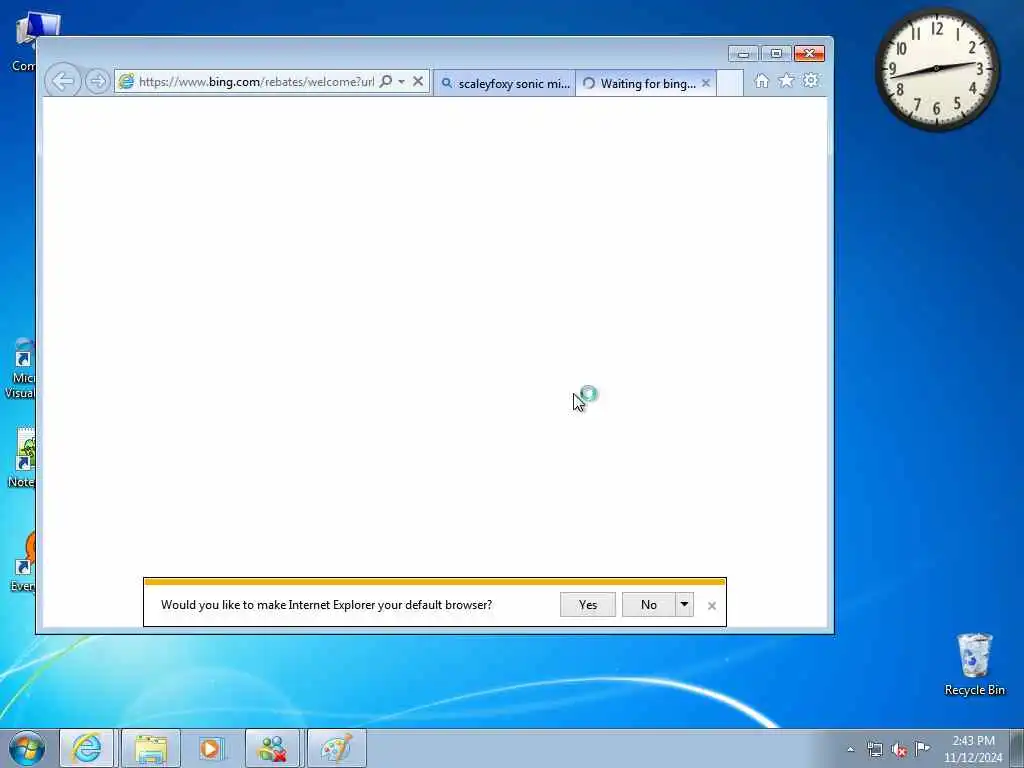The image size is (1024, 768).
Task: Click Internet Explorer taskbar icon
Action: (x=87, y=748)
